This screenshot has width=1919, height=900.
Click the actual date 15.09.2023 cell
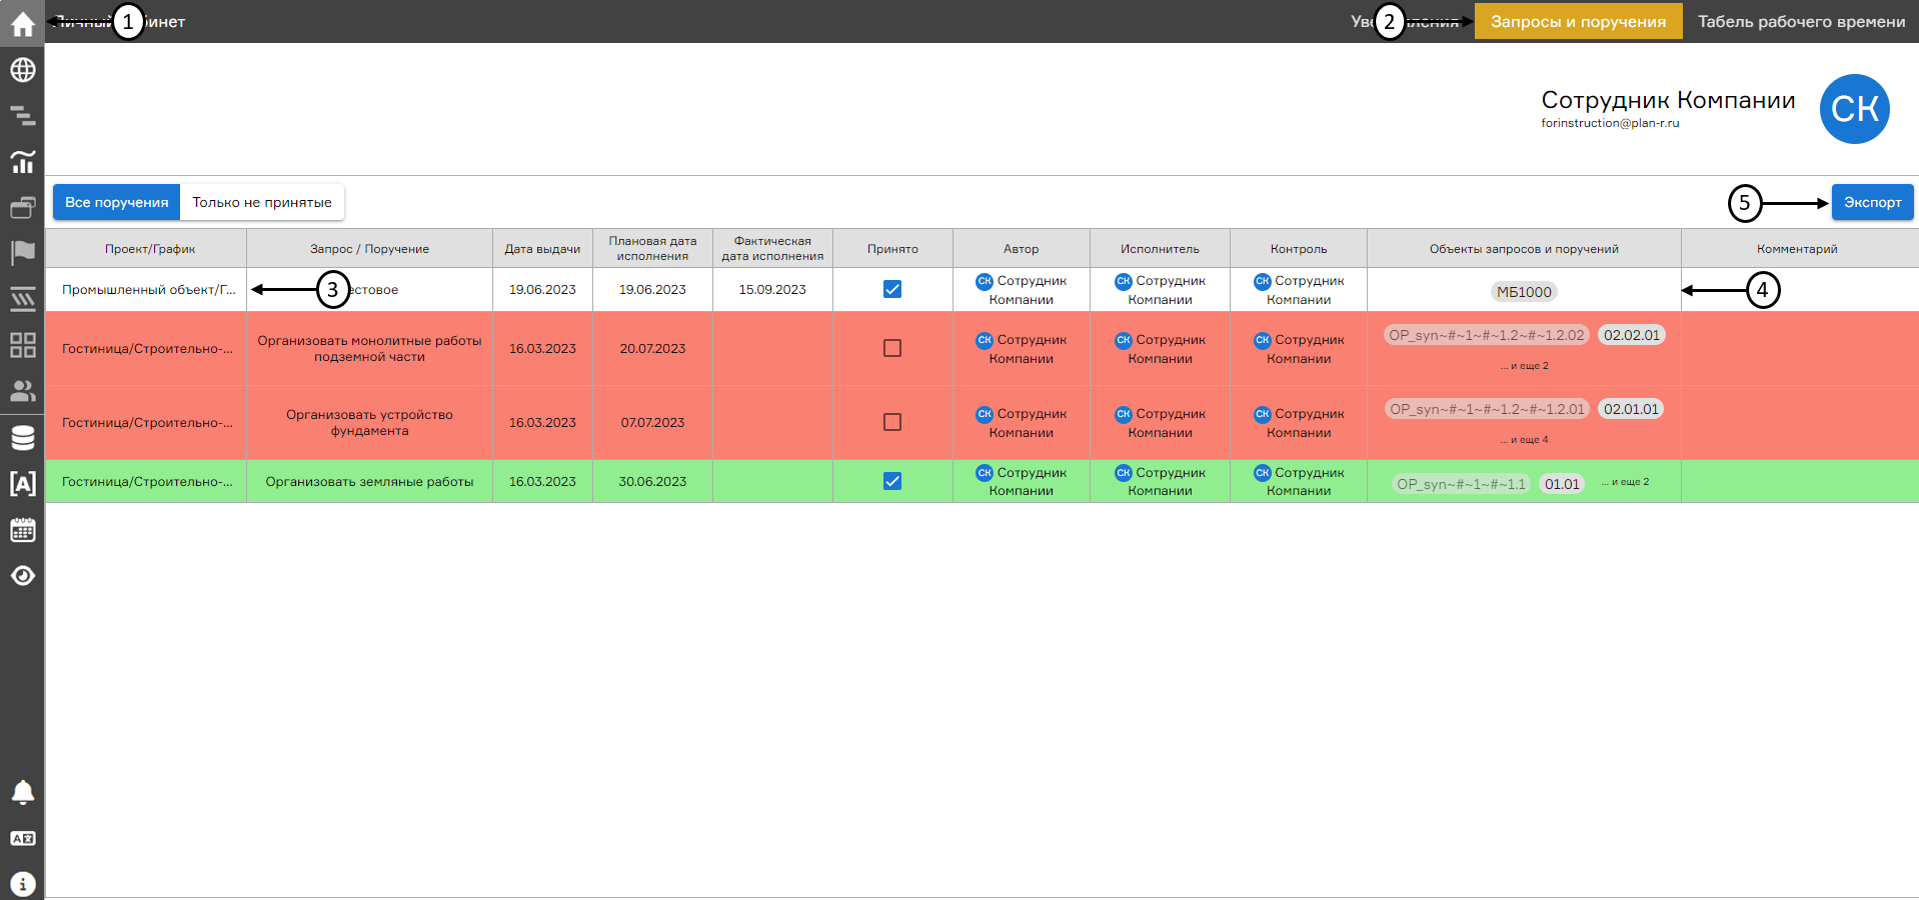772,290
